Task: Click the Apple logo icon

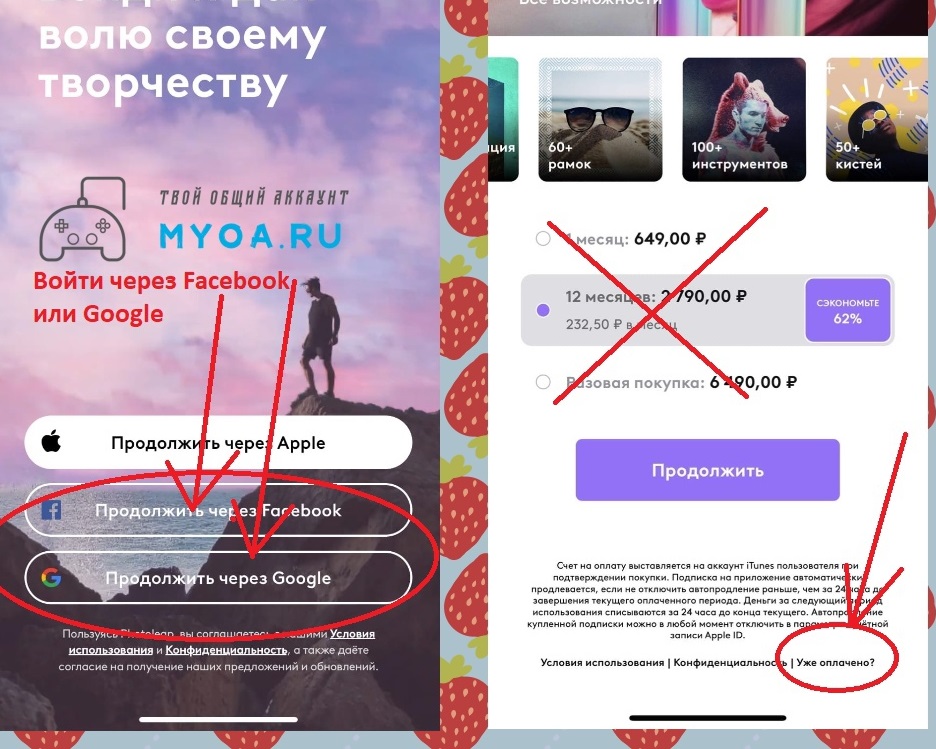Action: coord(51,442)
